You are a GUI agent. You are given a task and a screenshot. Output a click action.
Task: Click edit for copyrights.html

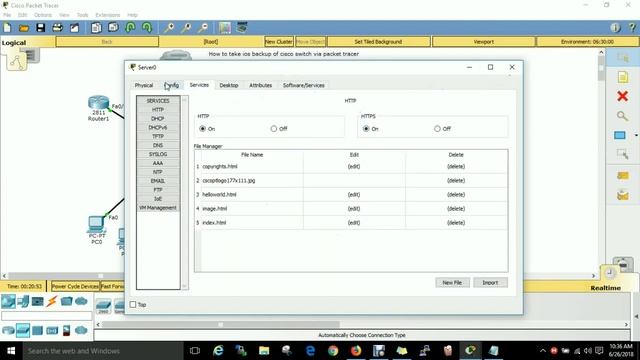click(354, 167)
